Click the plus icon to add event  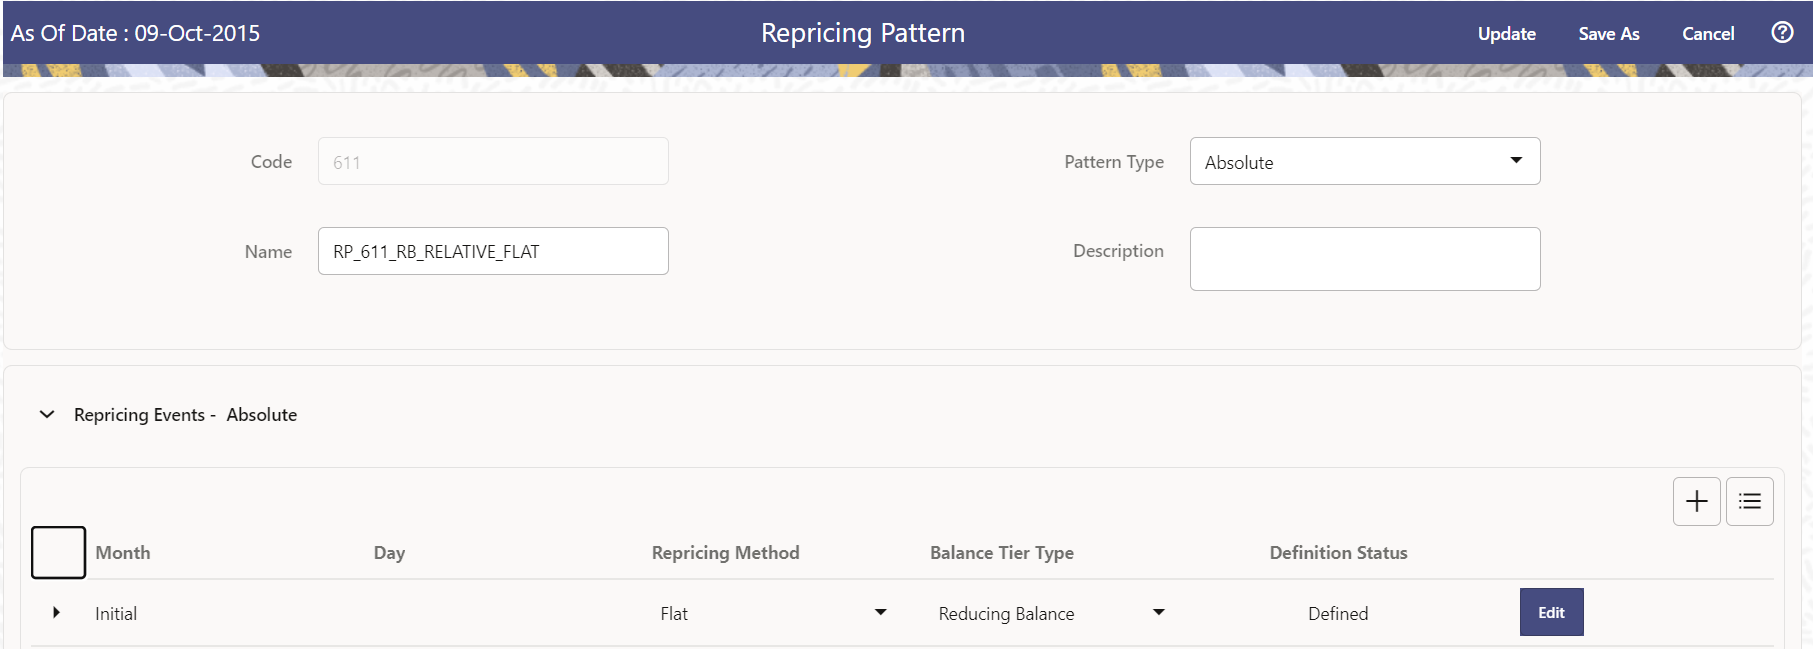pos(1696,501)
